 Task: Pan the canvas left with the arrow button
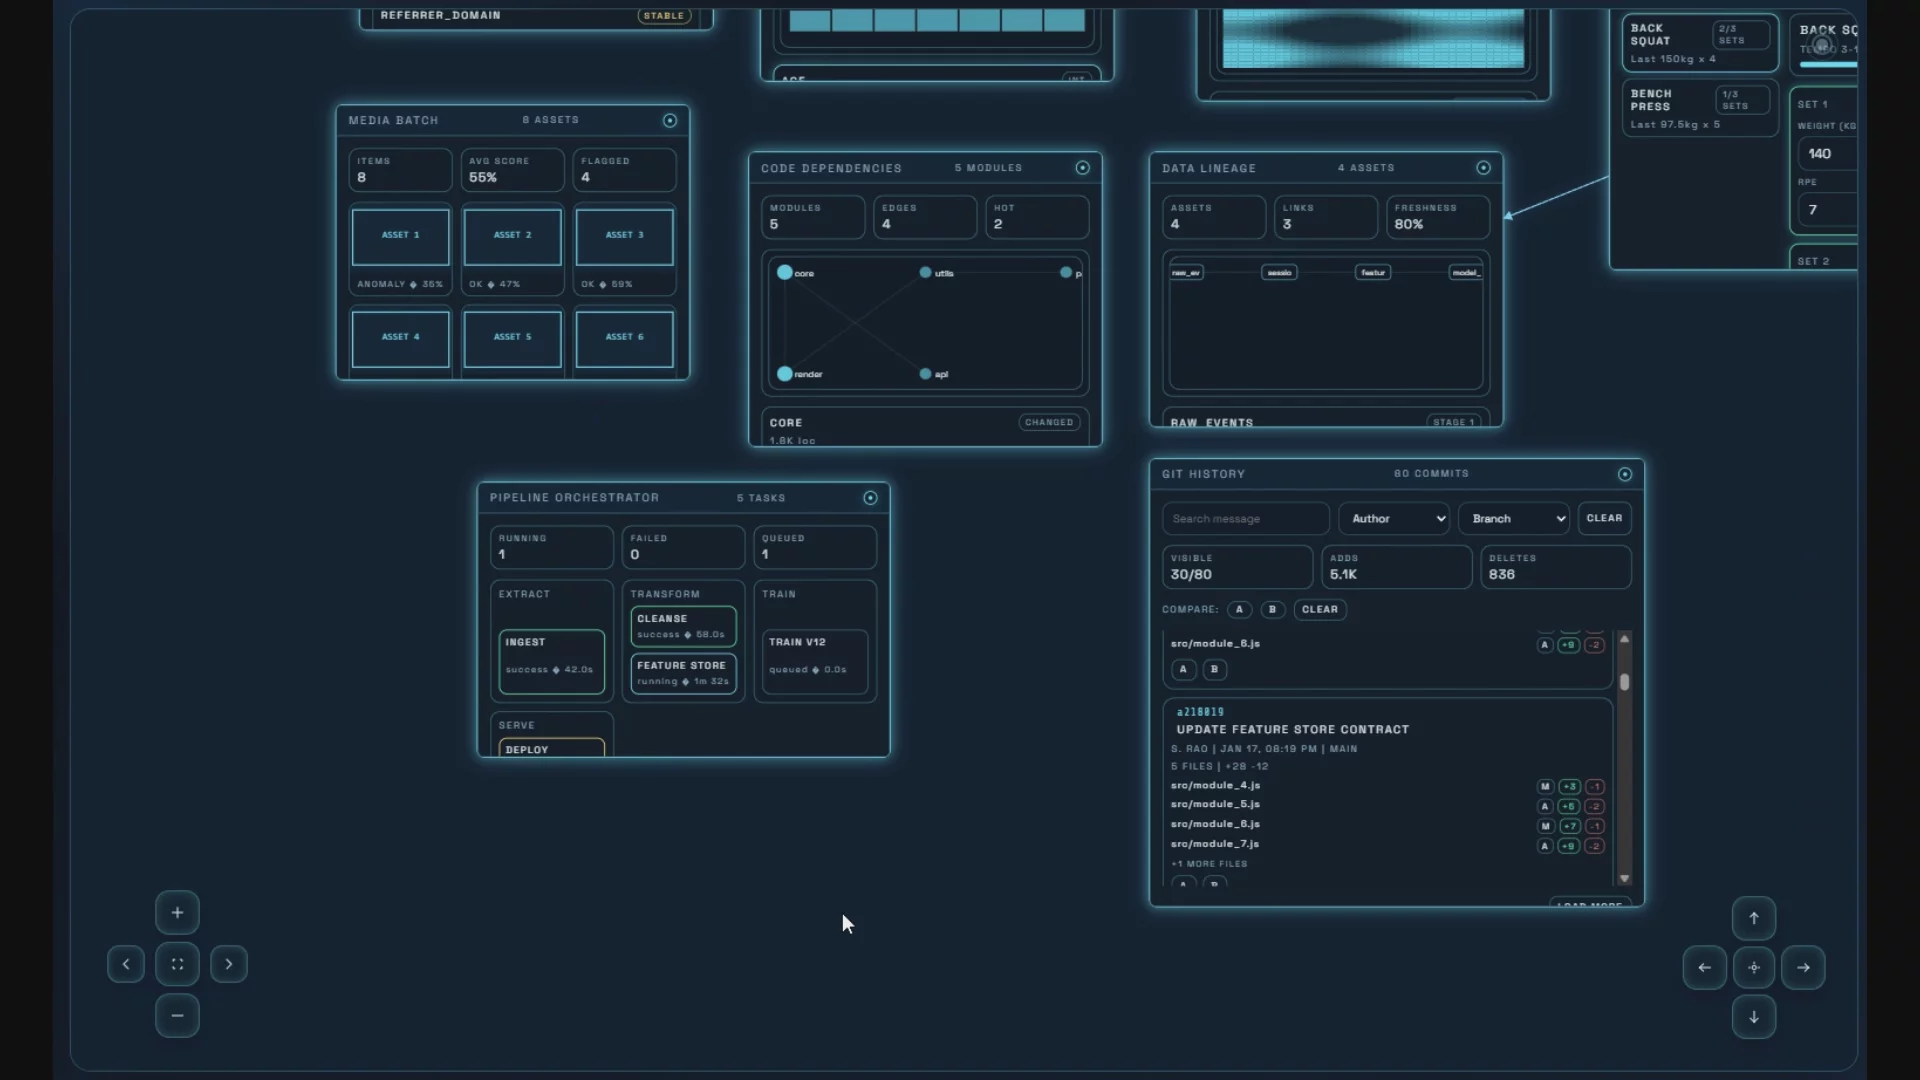point(1704,967)
